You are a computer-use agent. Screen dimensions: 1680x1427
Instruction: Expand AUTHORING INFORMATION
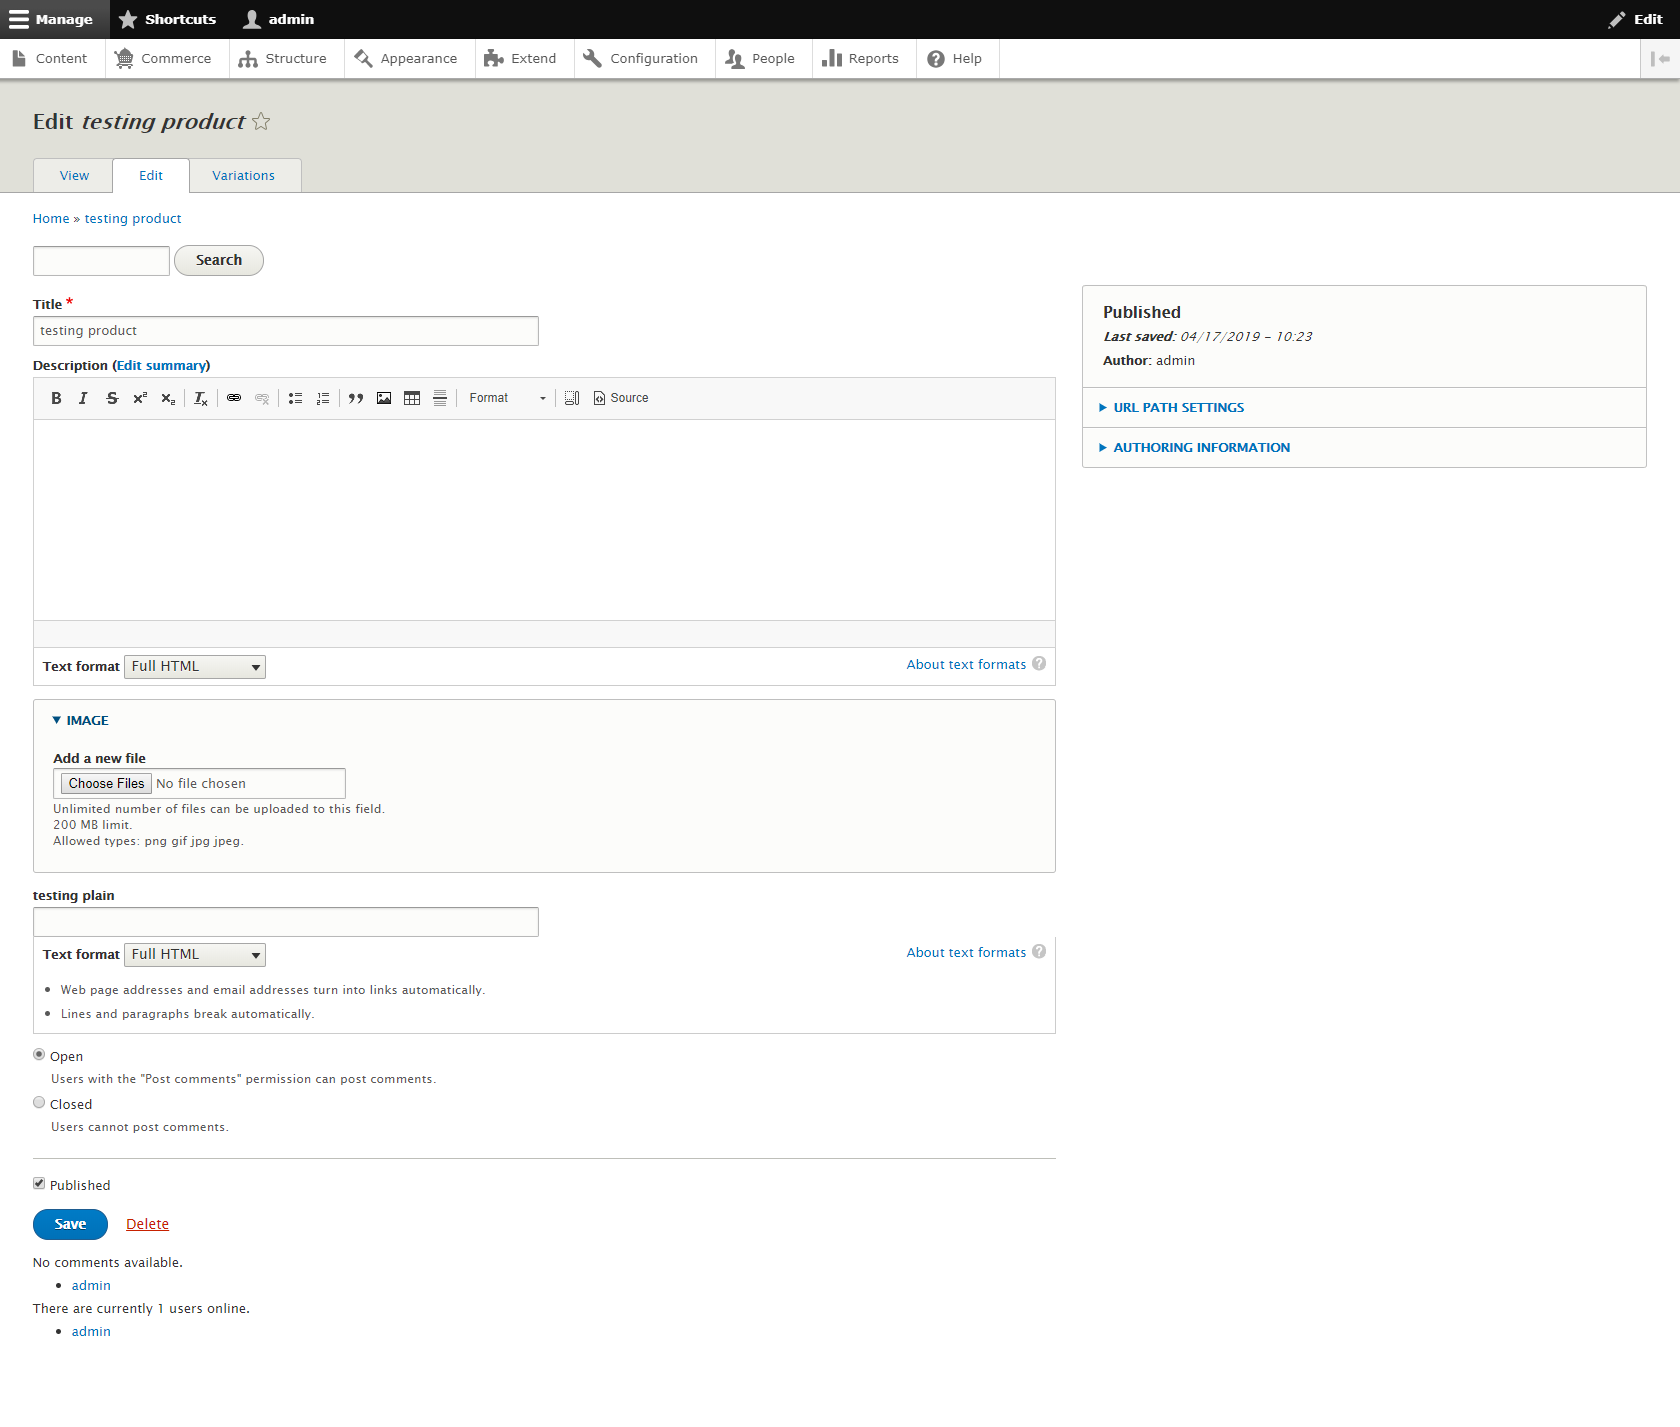click(1200, 447)
